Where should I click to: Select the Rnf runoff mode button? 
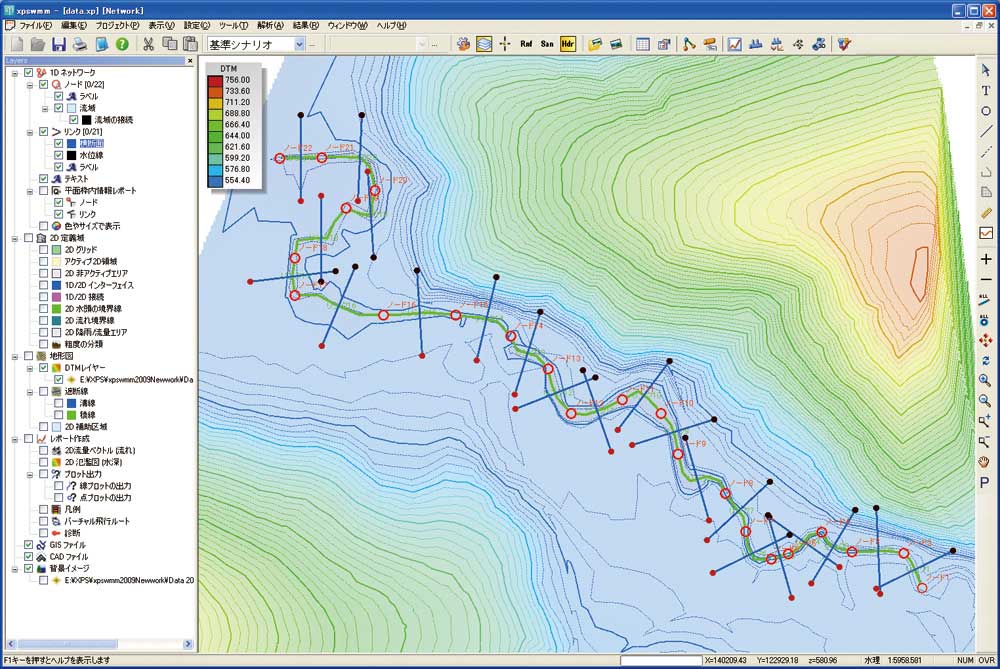(x=526, y=44)
